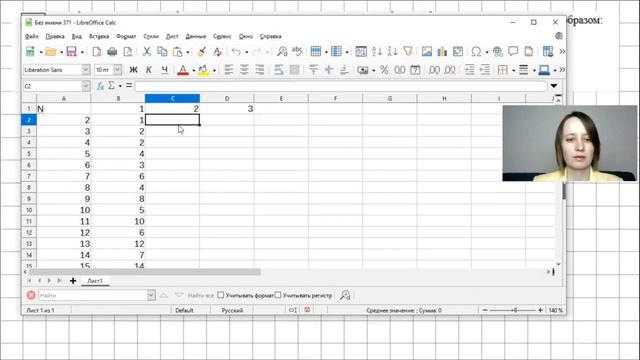Undo last action with Undo arrow
The width and height of the screenshot is (640, 360).
coord(236,51)
